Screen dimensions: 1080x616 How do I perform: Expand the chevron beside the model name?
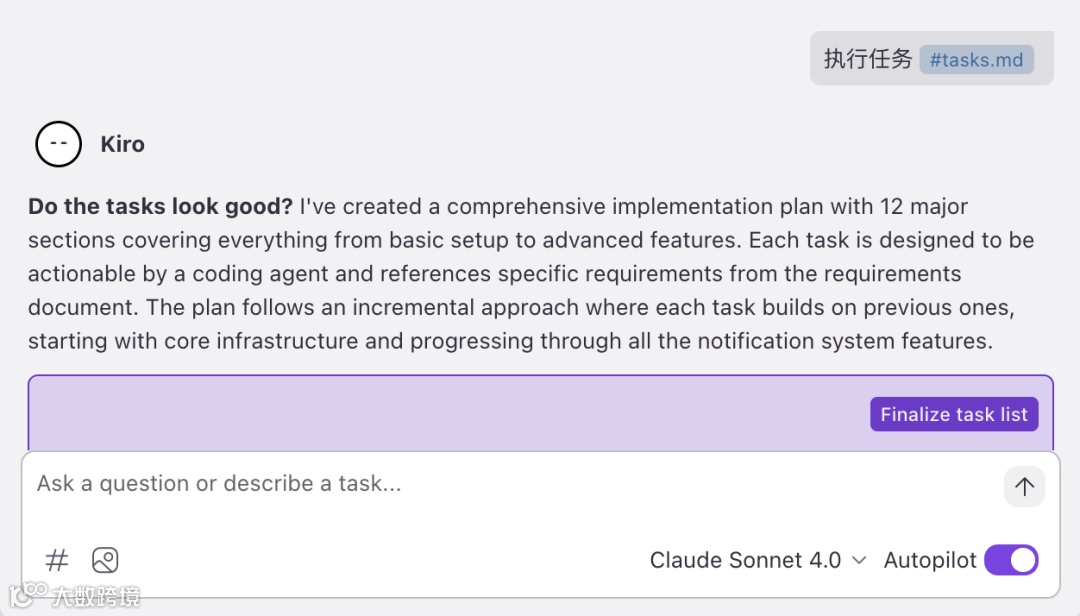point(859,560)
